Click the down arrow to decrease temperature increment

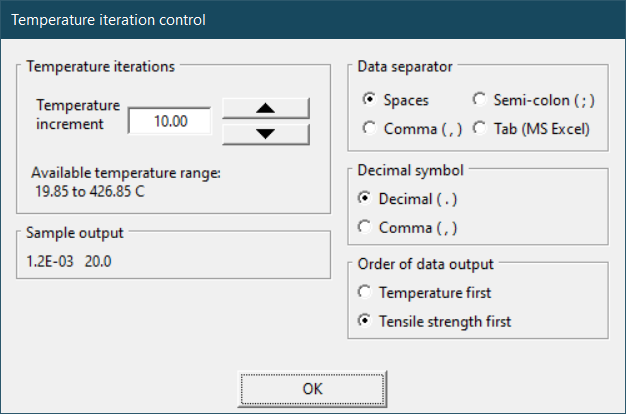265,133
